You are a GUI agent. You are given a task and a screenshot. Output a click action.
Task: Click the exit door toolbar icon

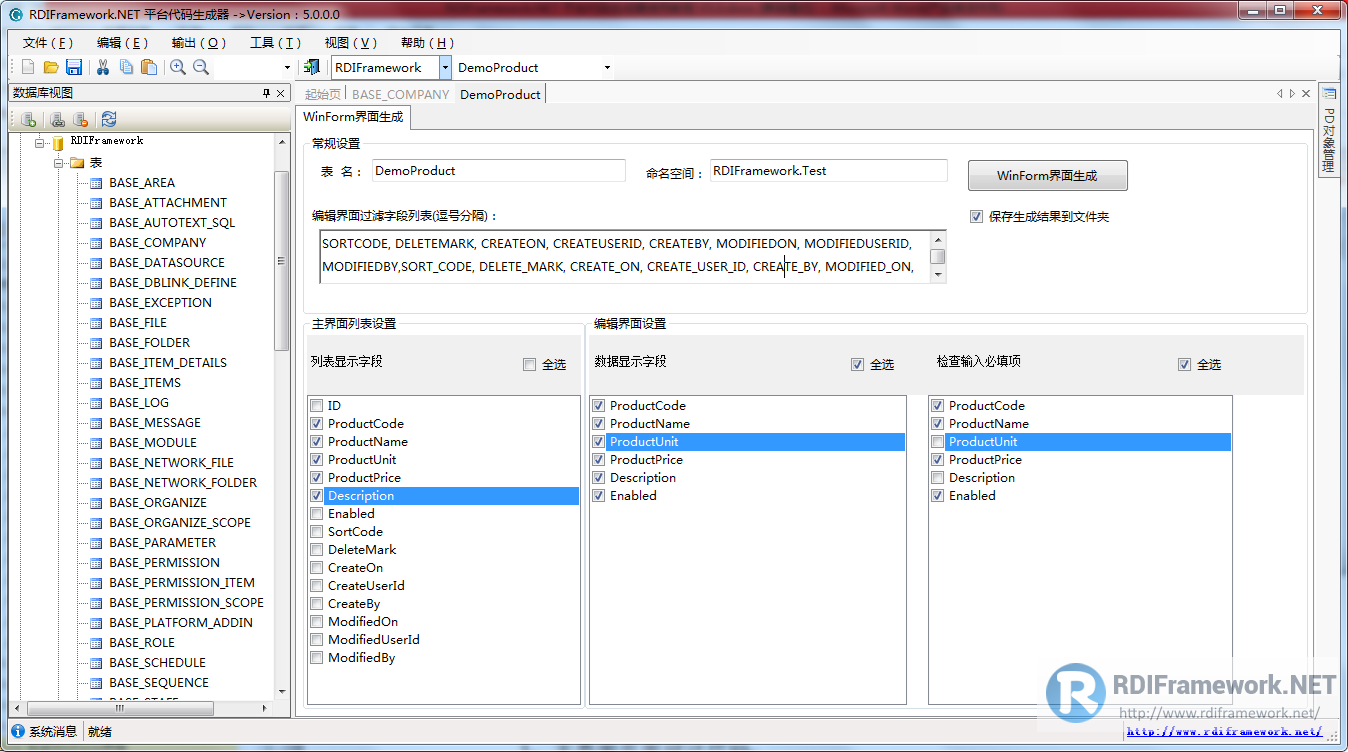coord(313,67)
